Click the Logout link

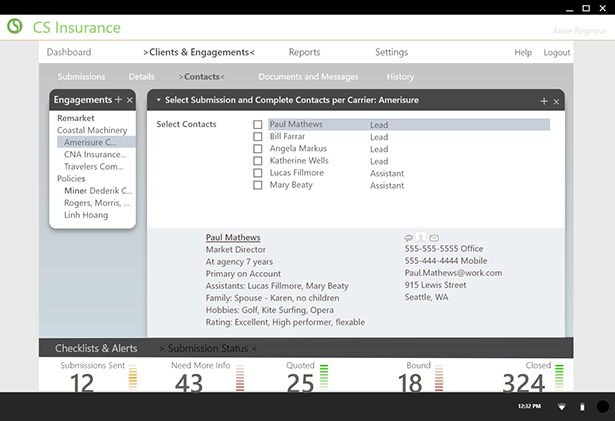pos(557,52)
